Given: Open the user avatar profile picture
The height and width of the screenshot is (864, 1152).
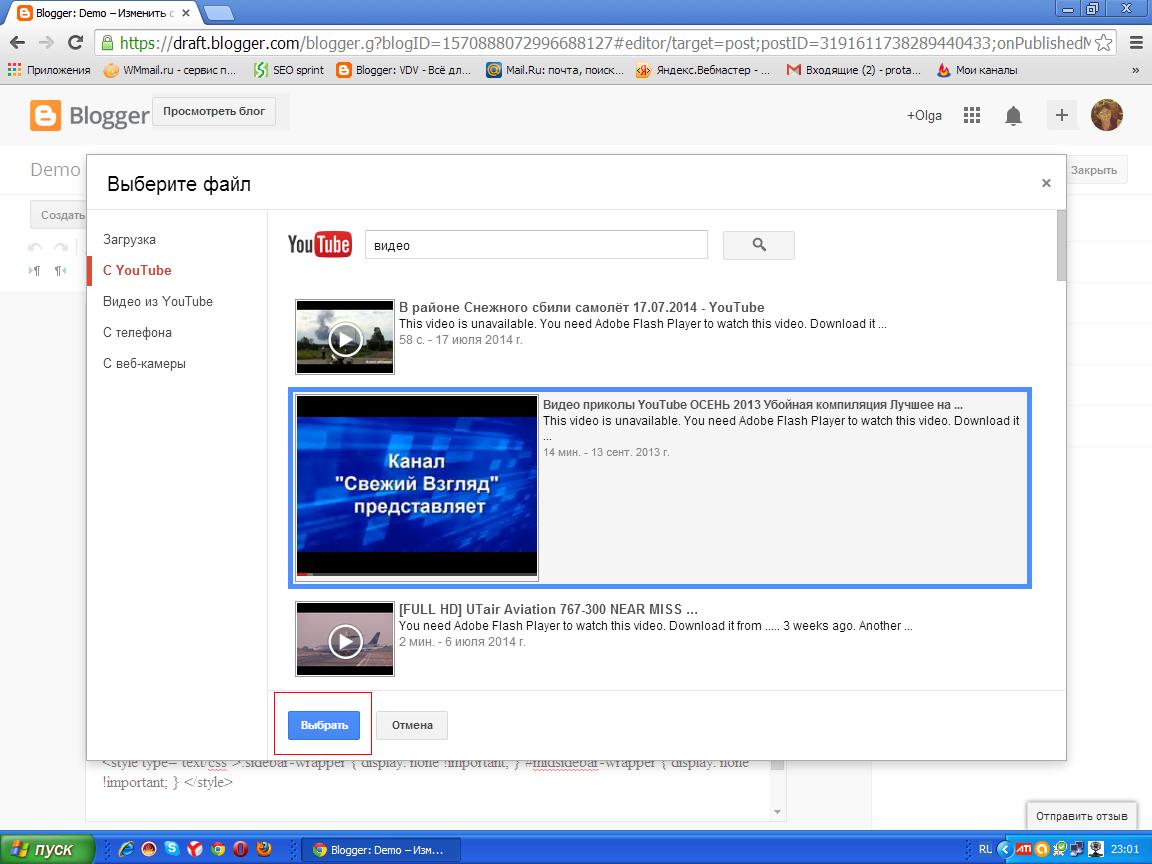Looking at the screenshot, I should [1106, 115].
